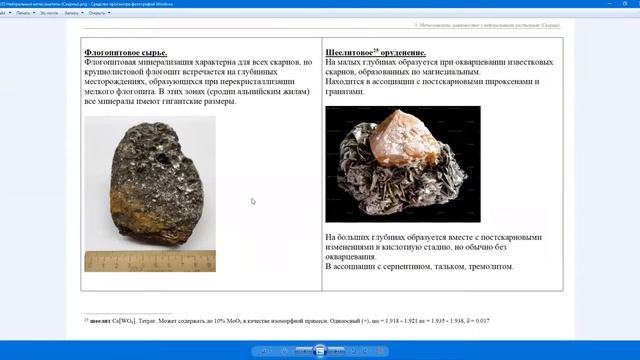Click the Эл. почта toolbar item
Screen dimensions: 640x360
(x=49, y=13)
